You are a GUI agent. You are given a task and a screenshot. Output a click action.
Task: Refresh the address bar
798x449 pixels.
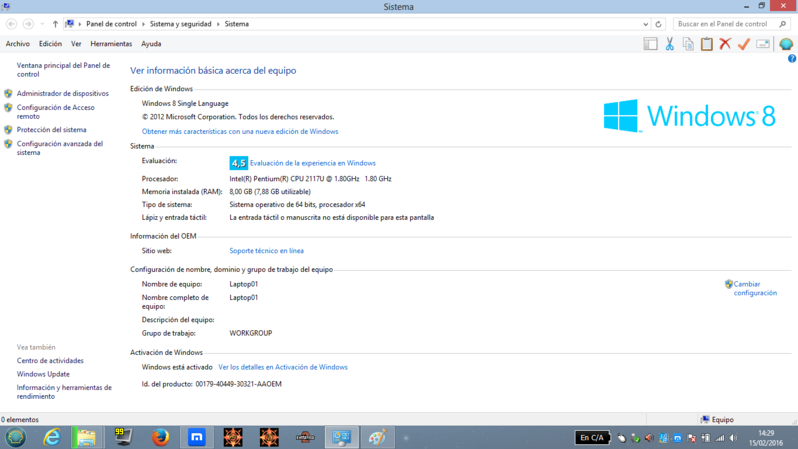658,24
